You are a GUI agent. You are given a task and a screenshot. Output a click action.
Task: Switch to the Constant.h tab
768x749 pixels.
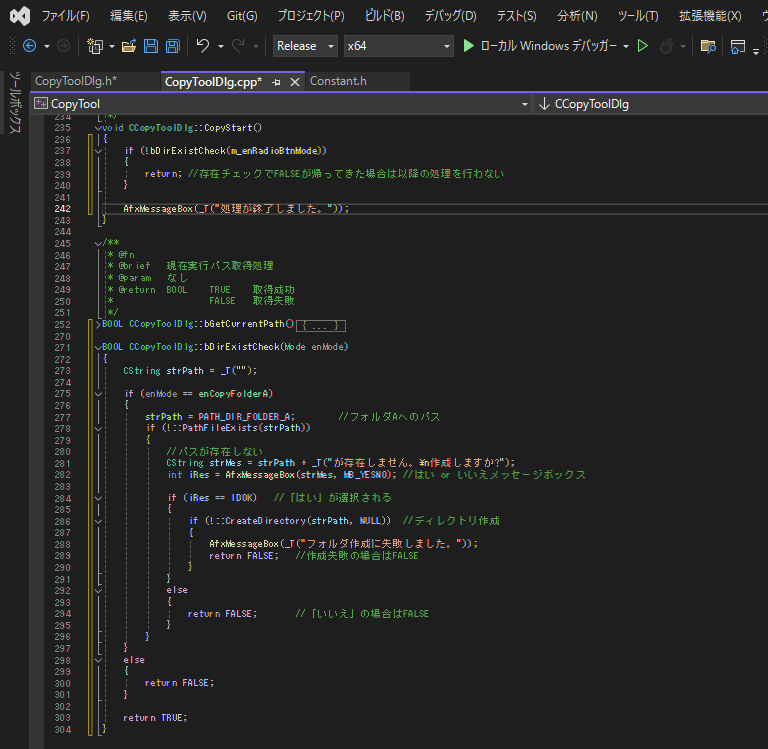click(339, 82)
